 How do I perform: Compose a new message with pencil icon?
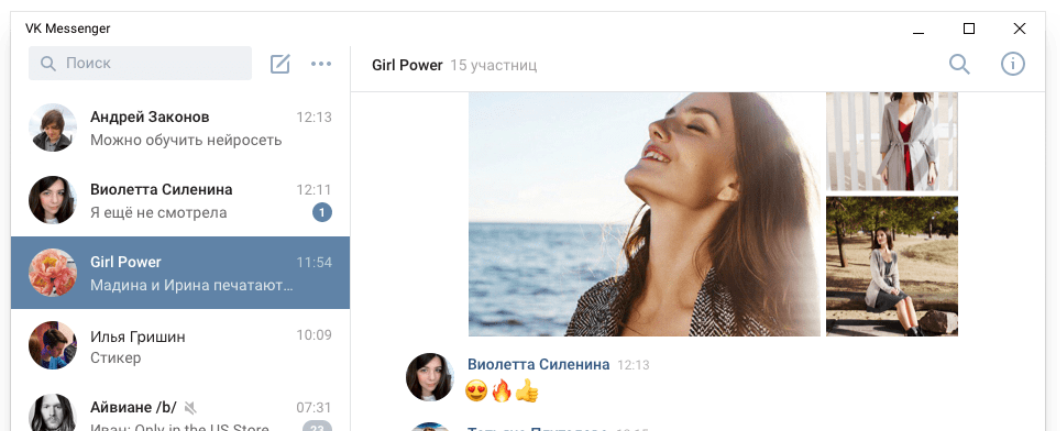(280, 64)
